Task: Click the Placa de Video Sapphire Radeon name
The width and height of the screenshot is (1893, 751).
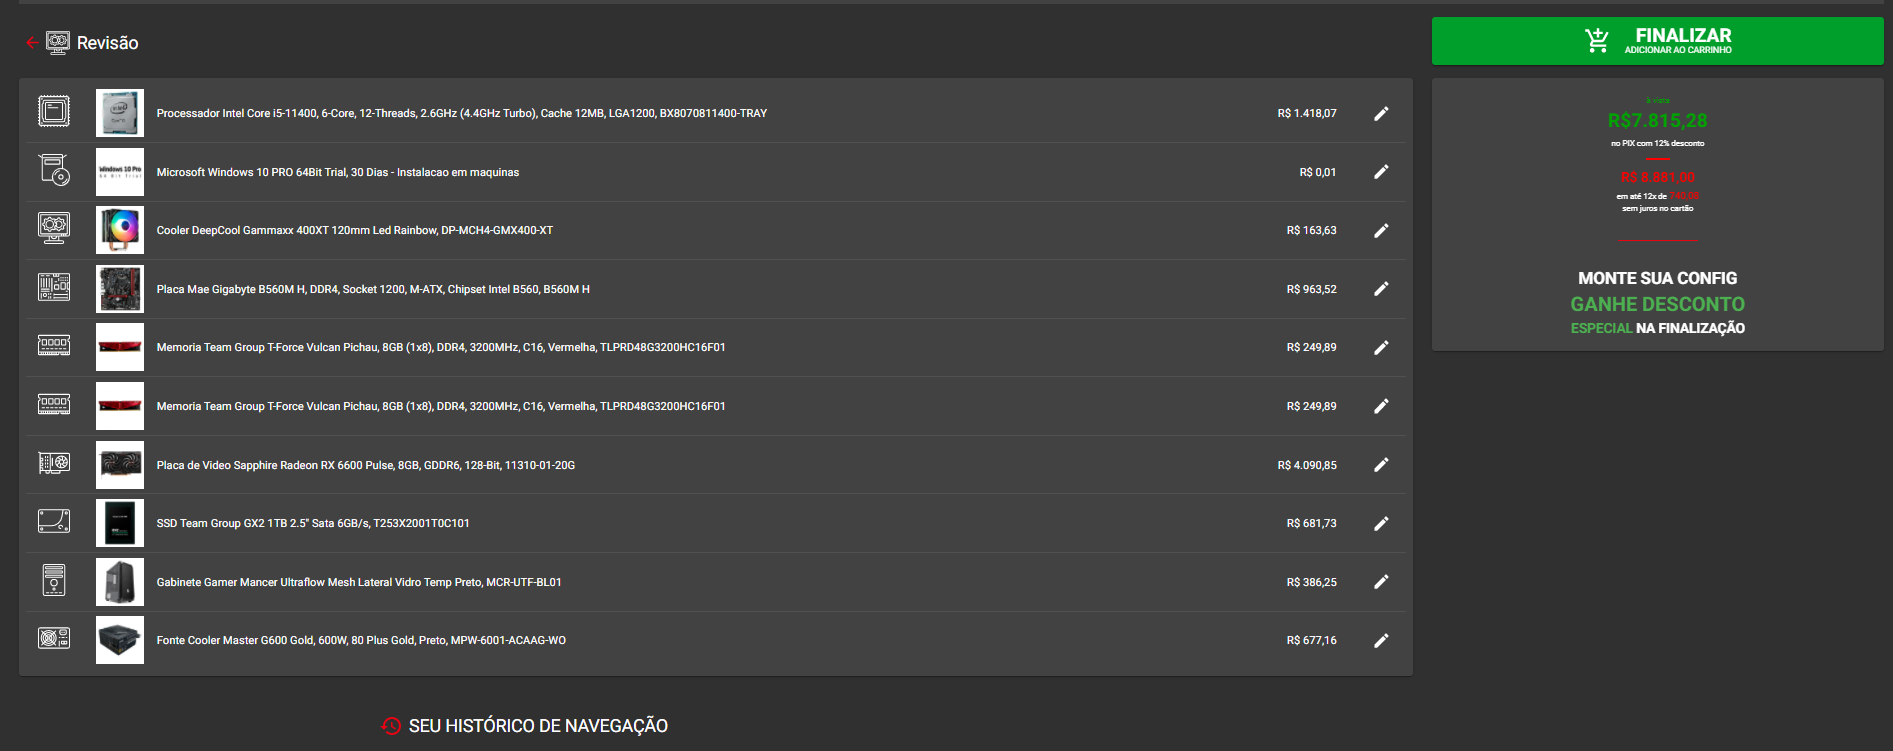Action: (366, 465)
